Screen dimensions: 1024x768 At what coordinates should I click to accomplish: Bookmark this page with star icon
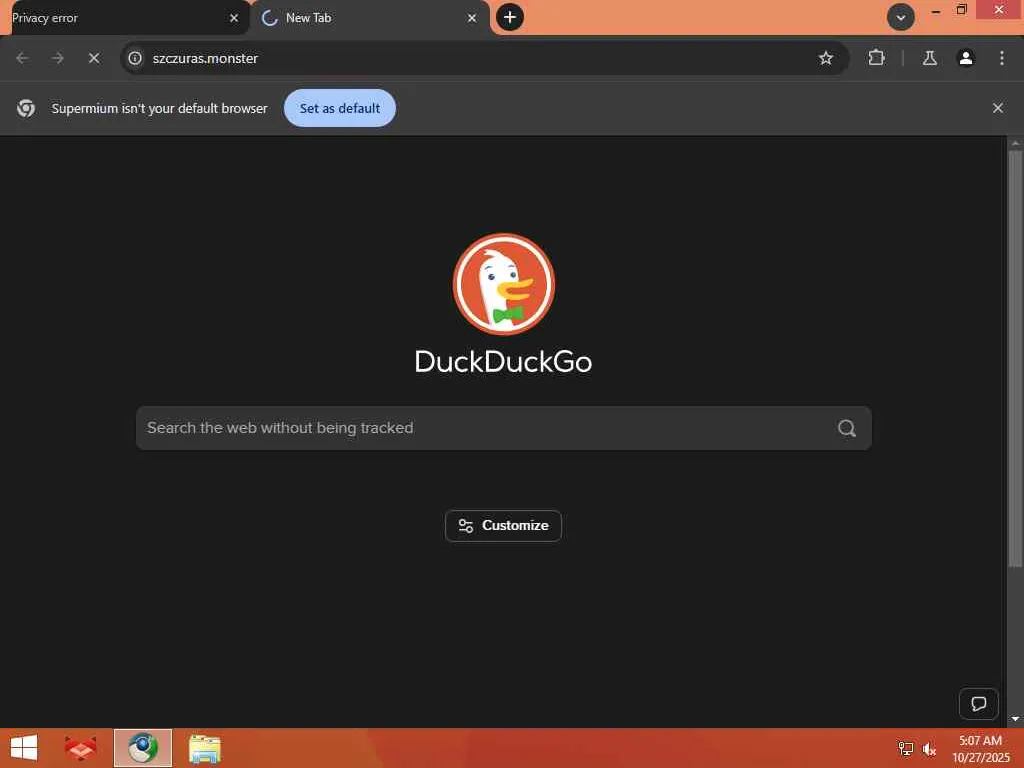[x=825, y=58]
